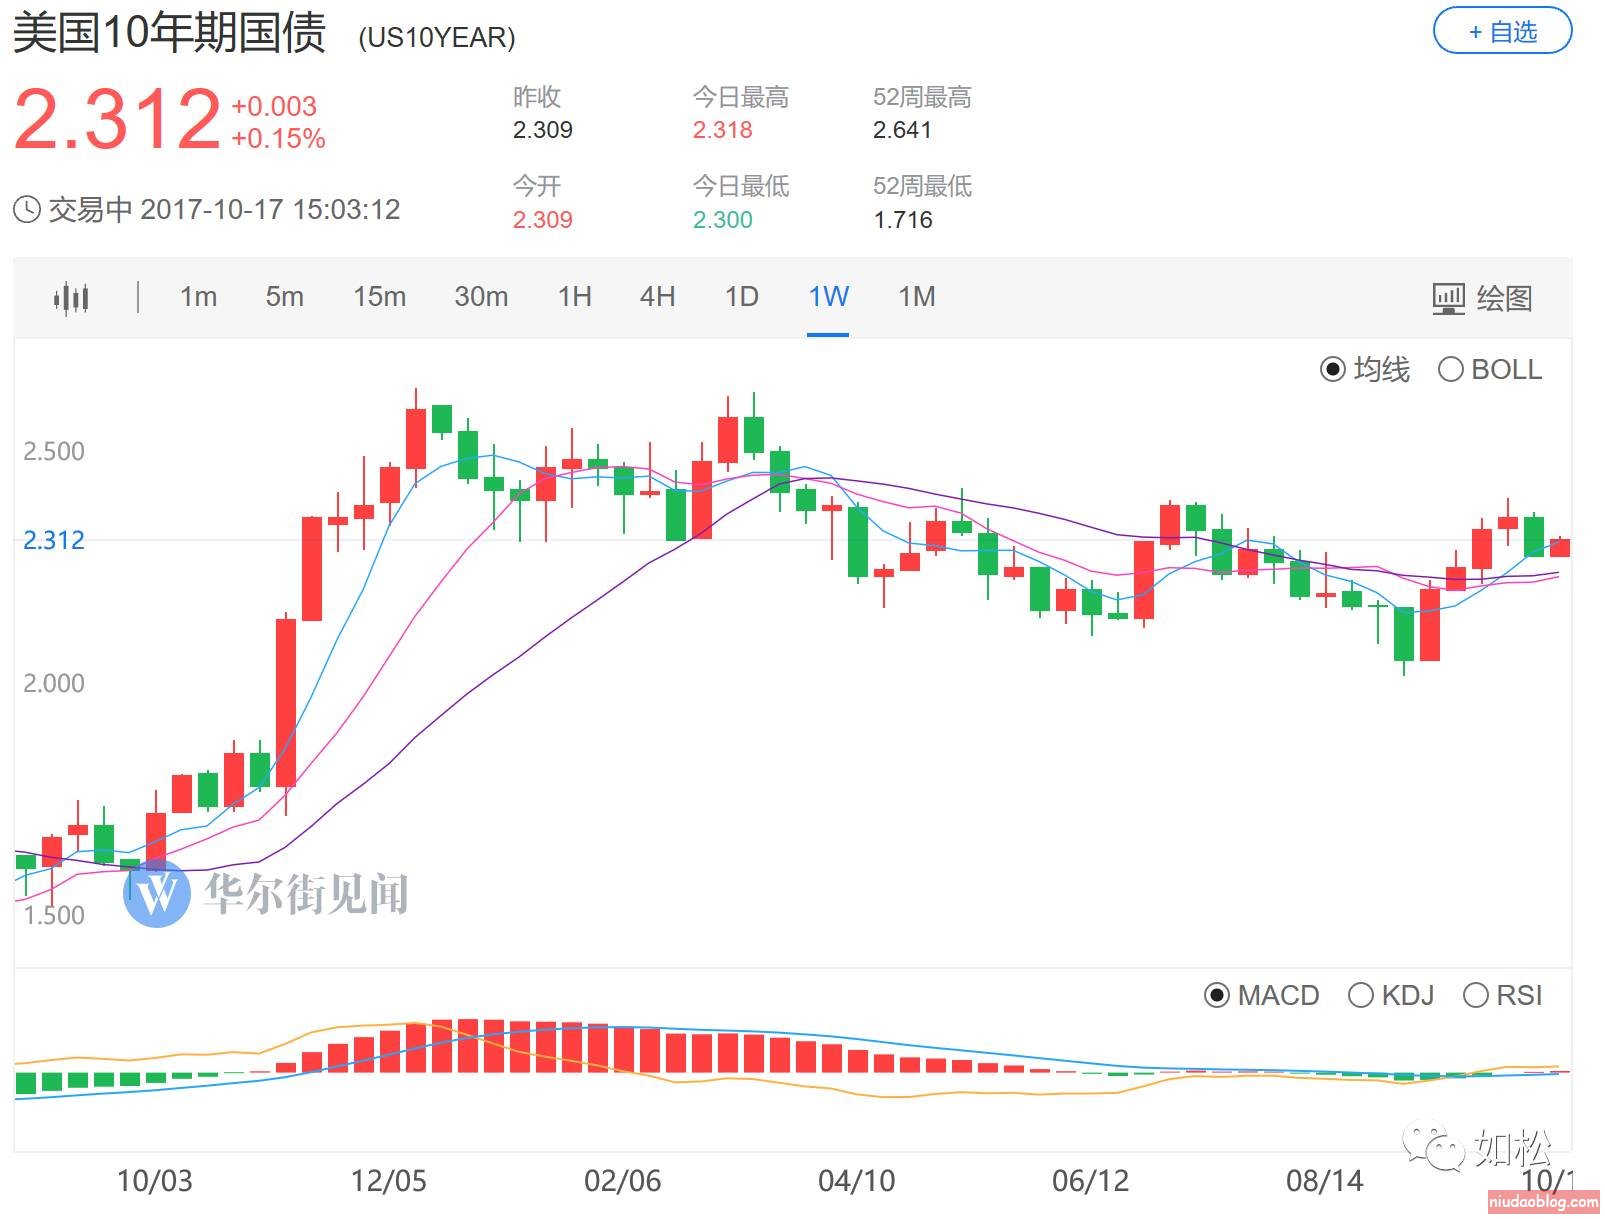Click the 昨收 label
The image size is (1605, 1219).
click(x=537, y=97)
